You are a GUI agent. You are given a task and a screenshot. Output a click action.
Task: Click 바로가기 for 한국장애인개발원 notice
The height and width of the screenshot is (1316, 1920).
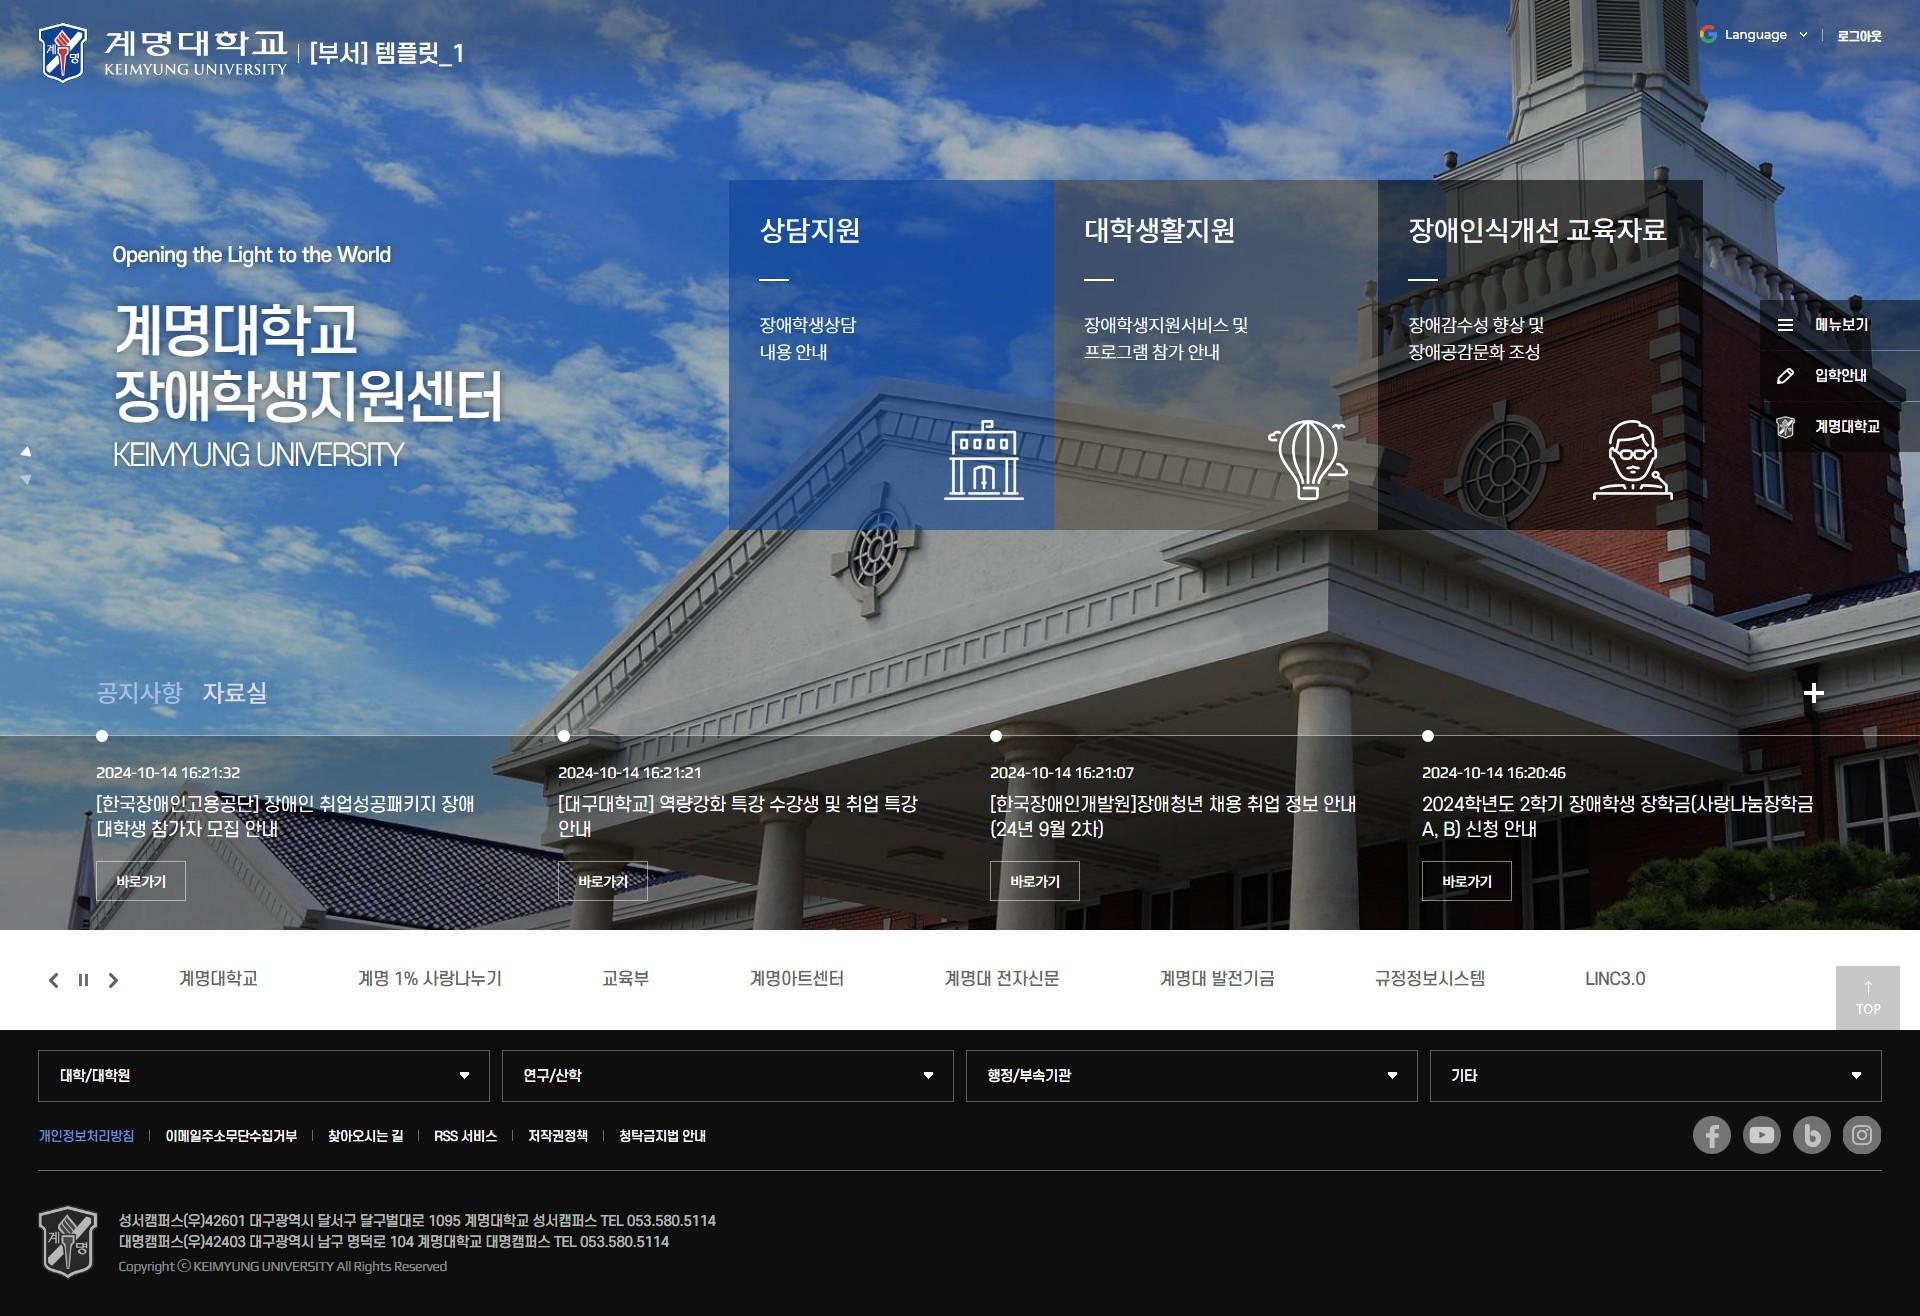(x=1035, y=881)
